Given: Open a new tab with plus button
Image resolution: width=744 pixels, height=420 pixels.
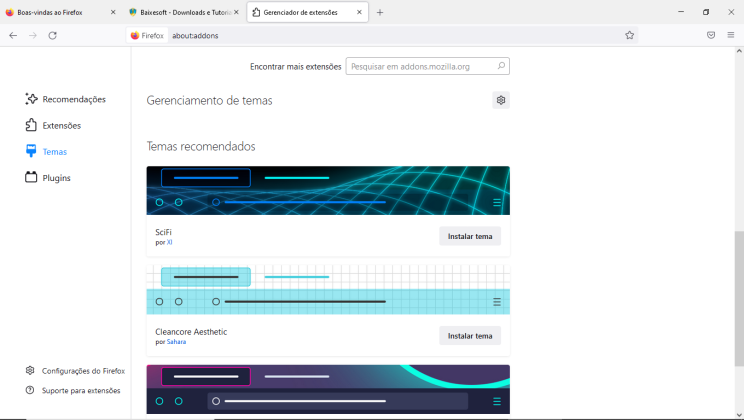Looking at the screenshot, I should click(x=380, y=13).
